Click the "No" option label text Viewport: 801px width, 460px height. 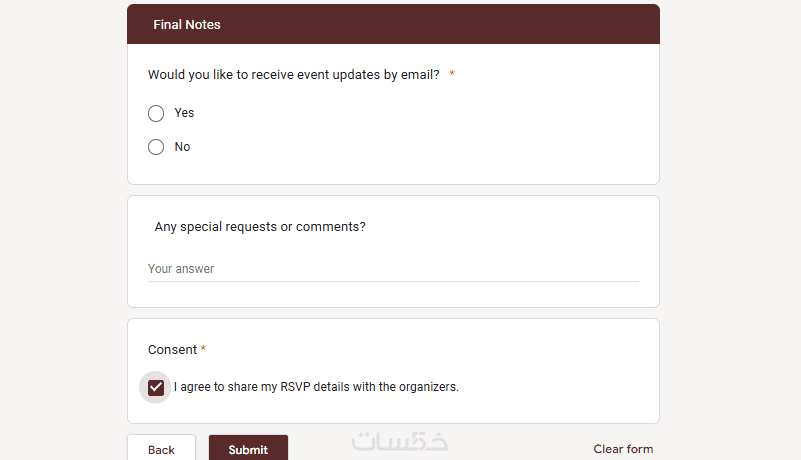pos(182,147)
